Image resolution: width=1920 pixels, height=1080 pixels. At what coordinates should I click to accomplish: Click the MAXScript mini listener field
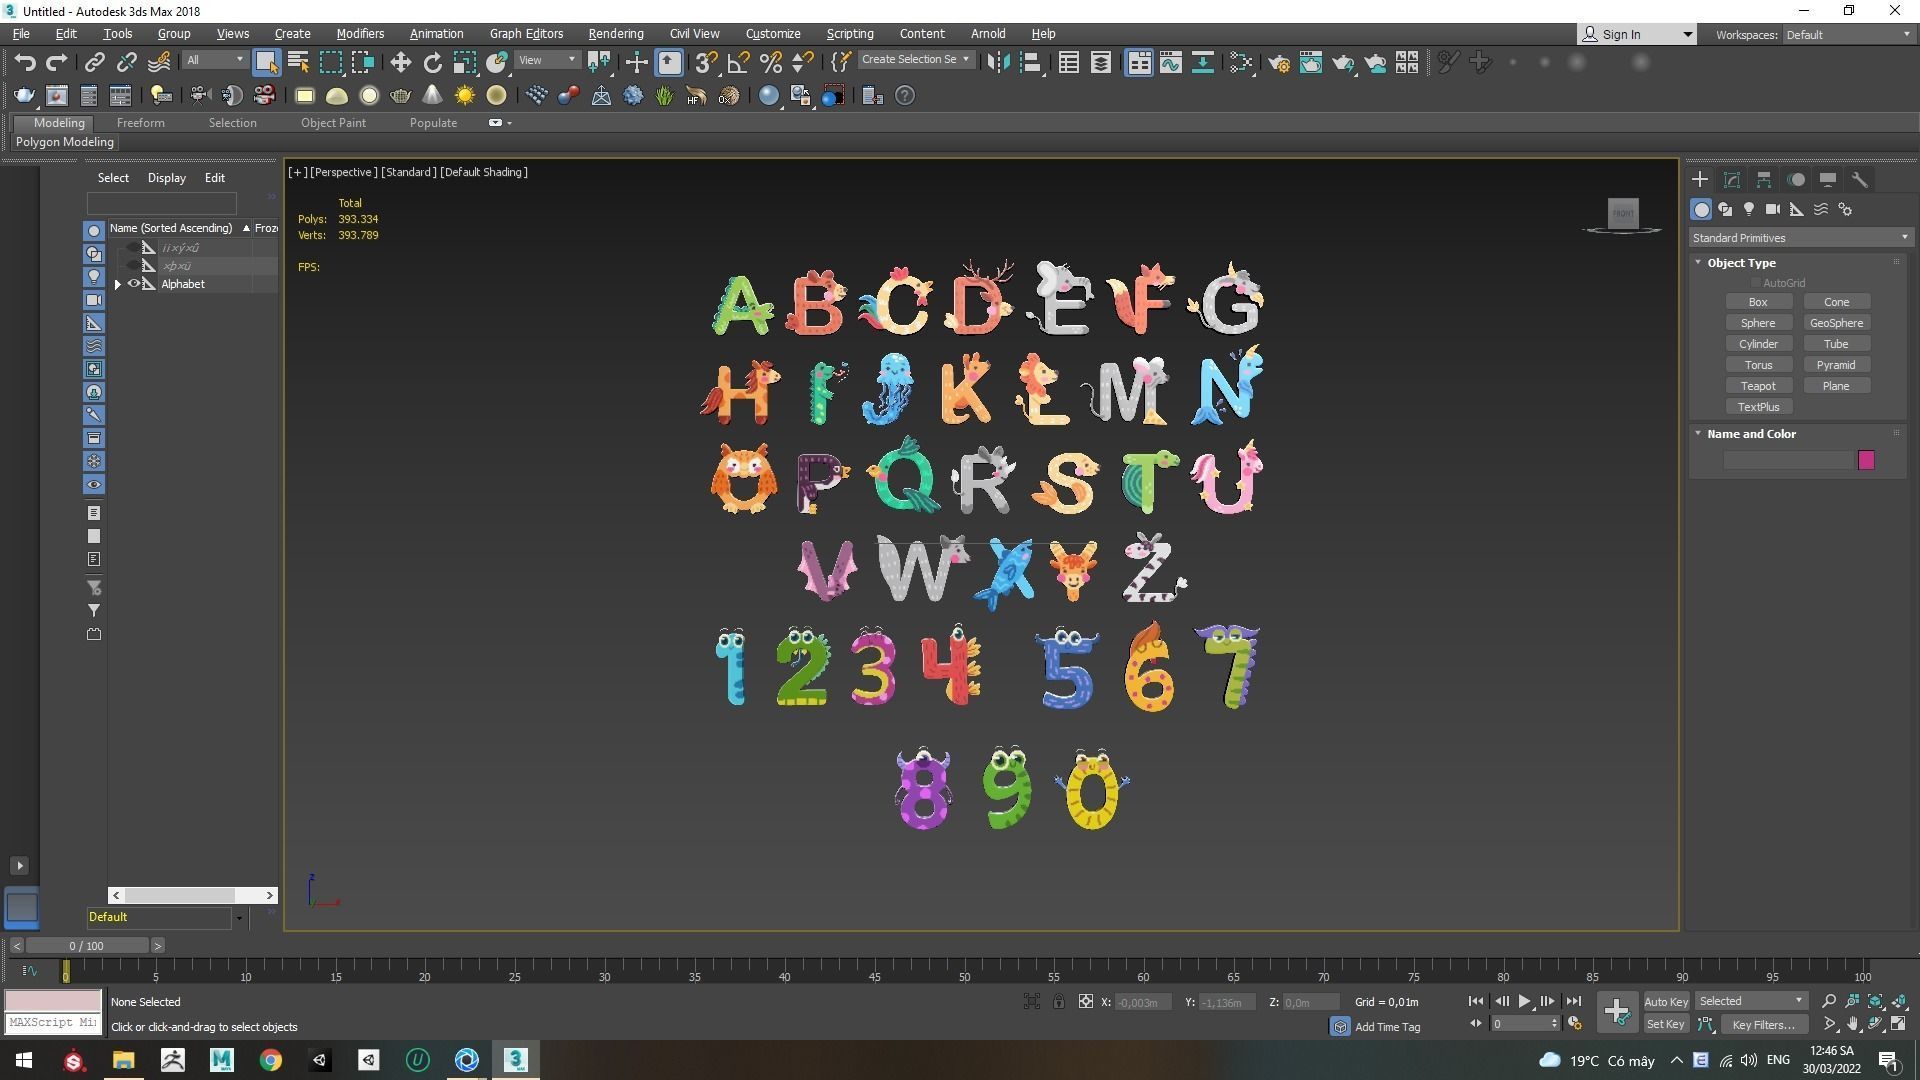[53, 1023]
